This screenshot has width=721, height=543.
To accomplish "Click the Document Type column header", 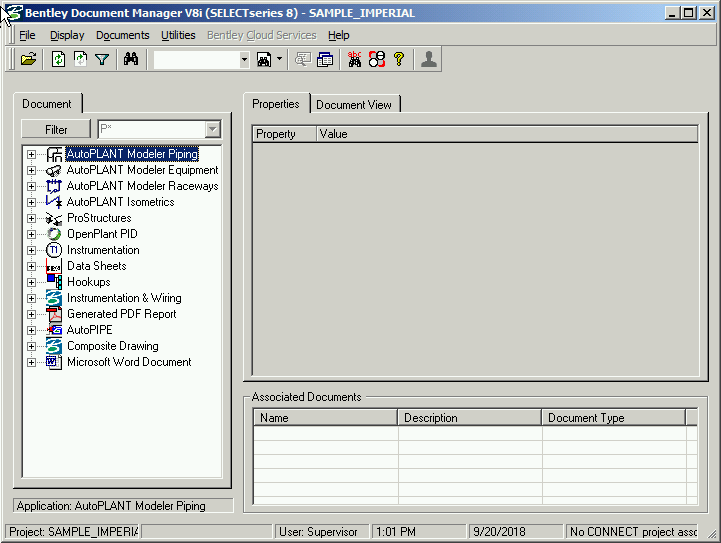I will (614, 418).
